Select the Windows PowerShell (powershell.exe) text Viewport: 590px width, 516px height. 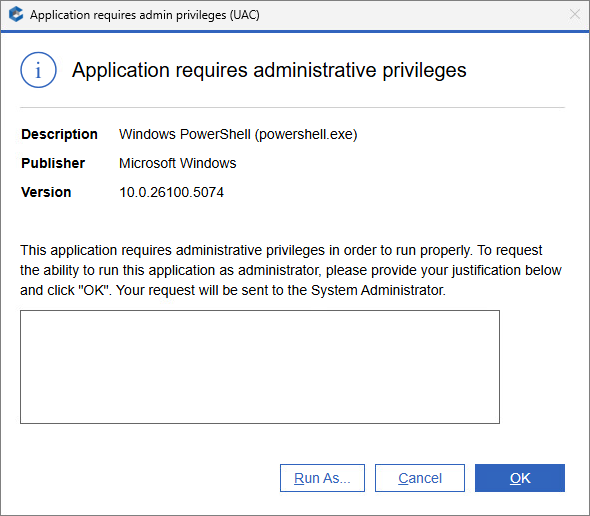tap(238, 134)
